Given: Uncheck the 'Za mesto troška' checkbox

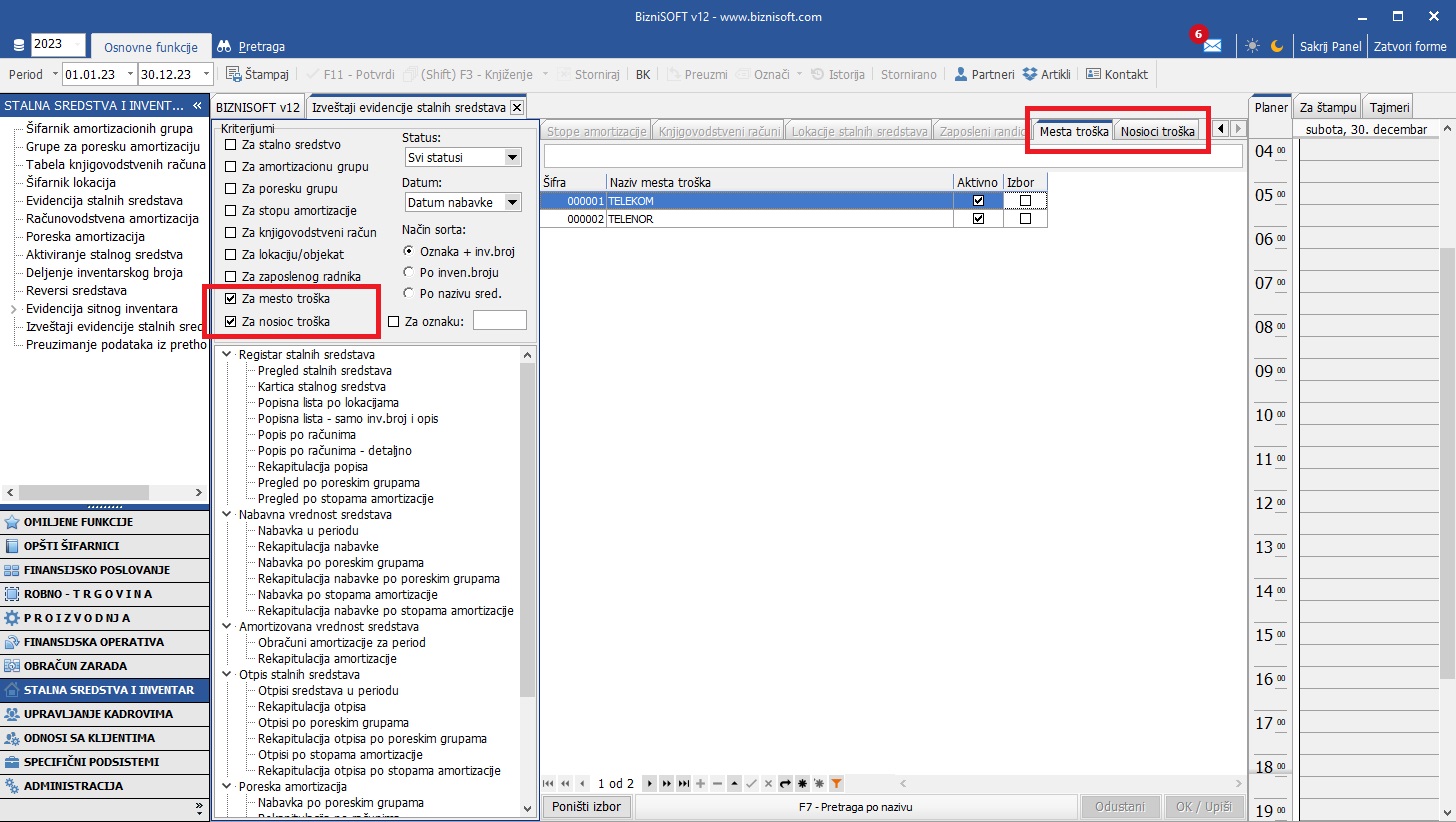Looking at the screenshot, I should click(x=231, y=299).
